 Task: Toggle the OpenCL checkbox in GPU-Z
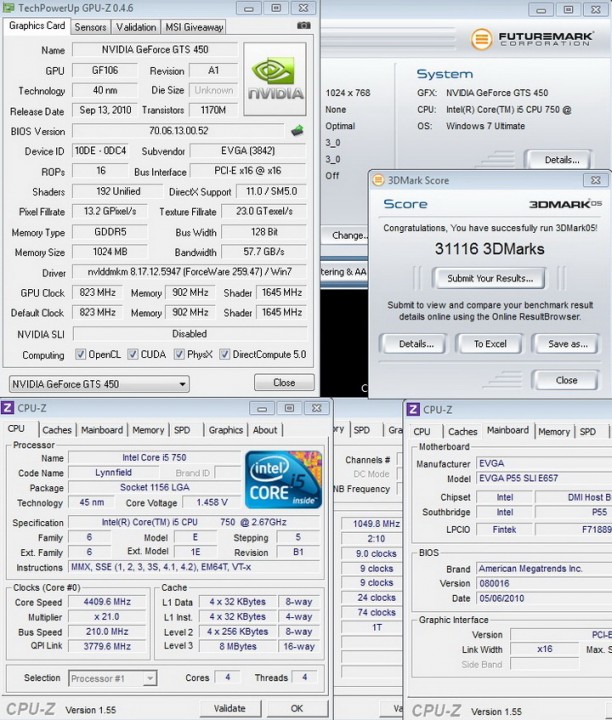point(80,354)
